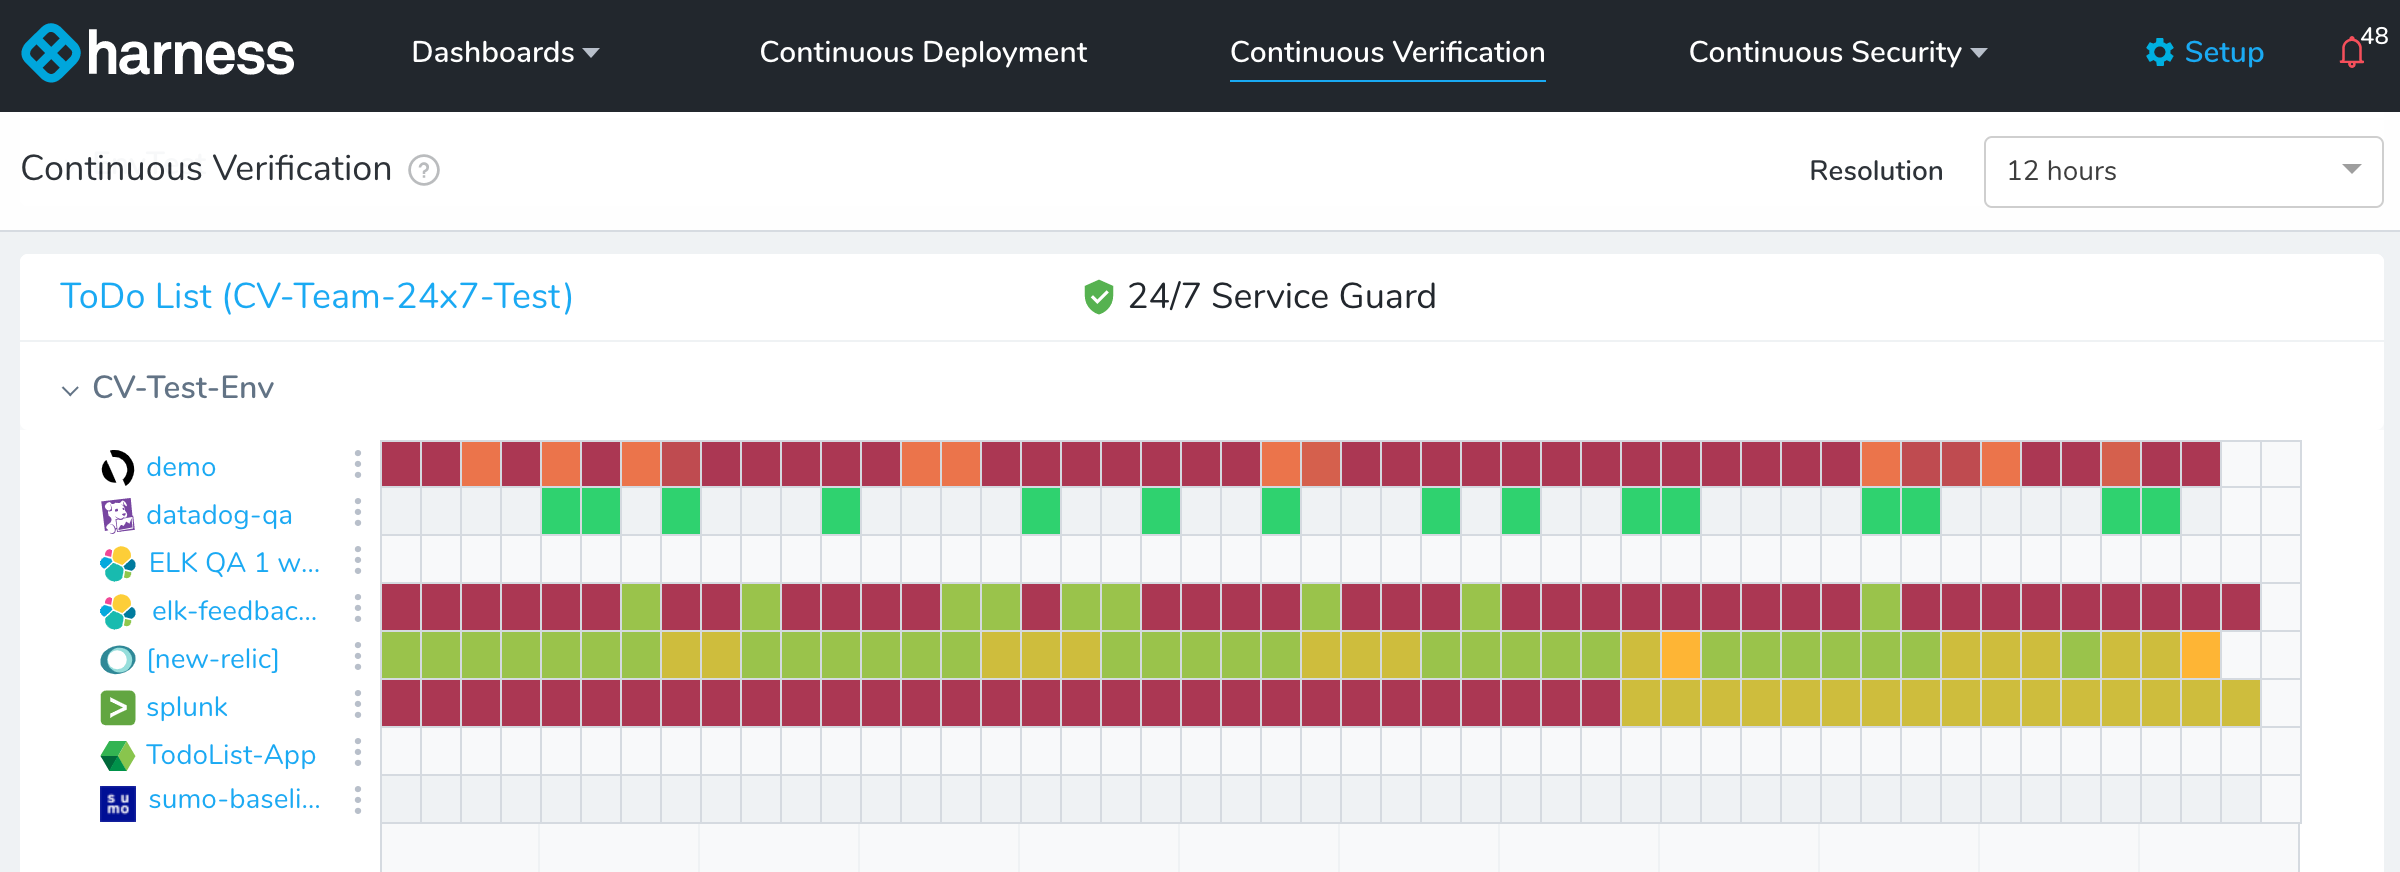Image resolution: width=2400 pixels, height=872 pixels.
Task: Click the splunk green arrow icon
Action: (x=118, y=707)
